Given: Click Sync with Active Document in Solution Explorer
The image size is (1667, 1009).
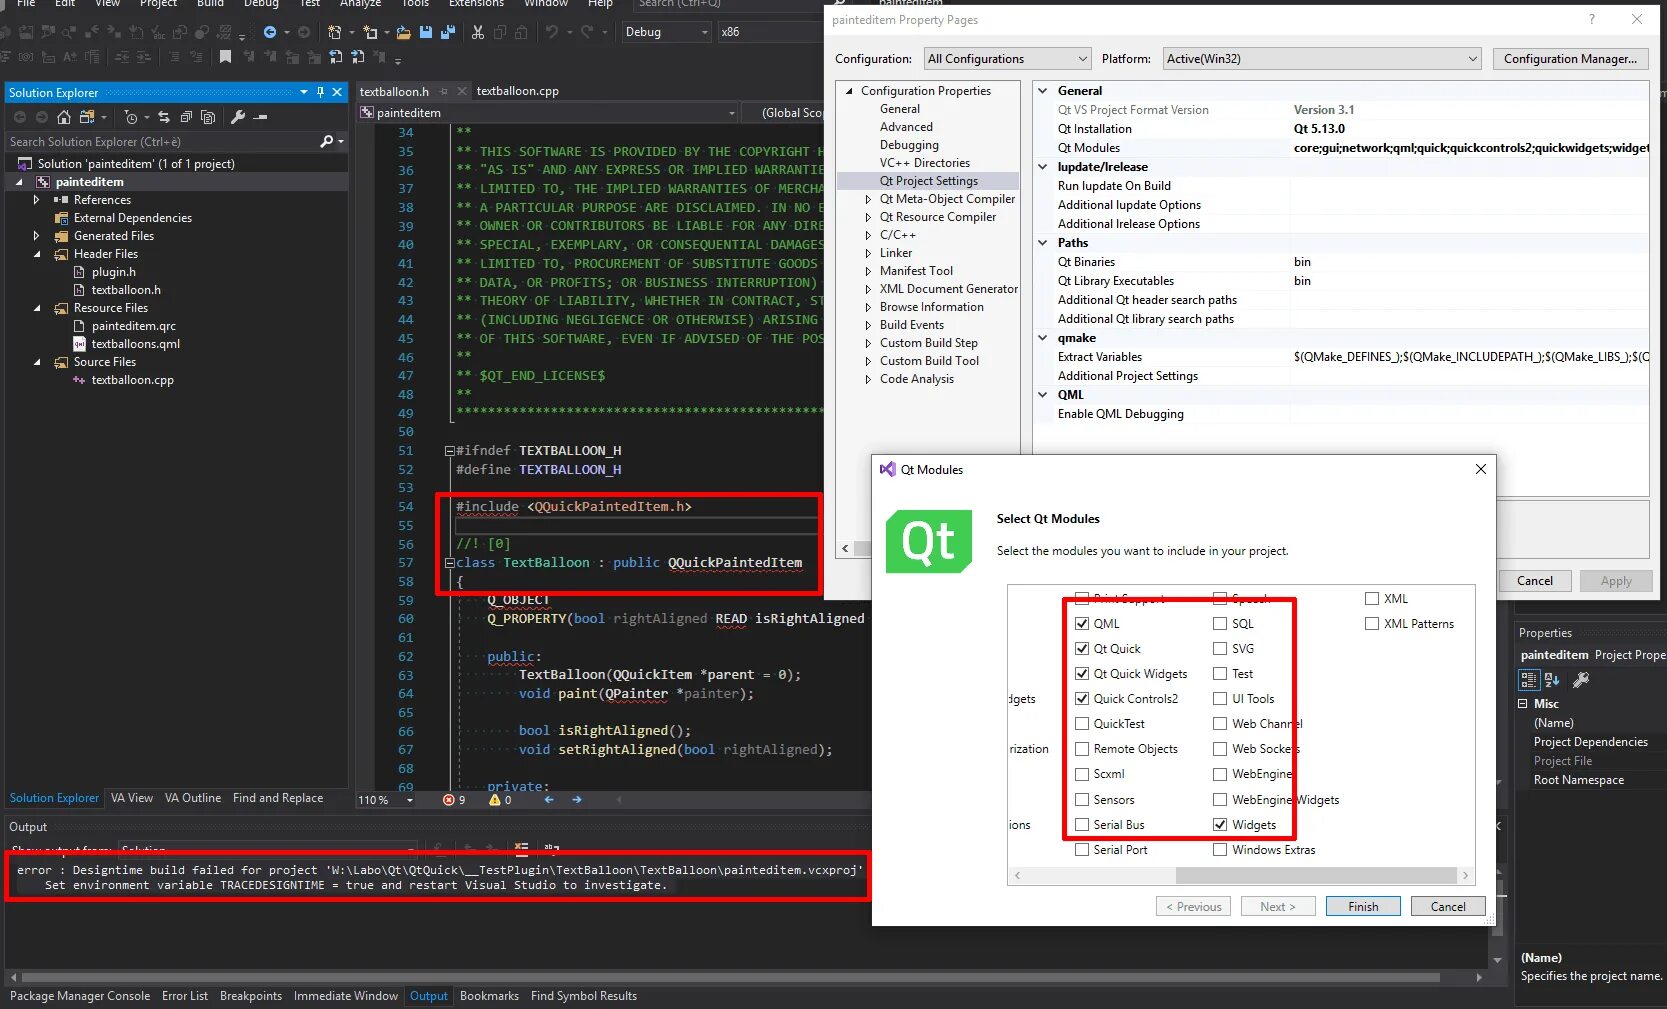Looking at the screenshot, I should (x=164, y=117).
